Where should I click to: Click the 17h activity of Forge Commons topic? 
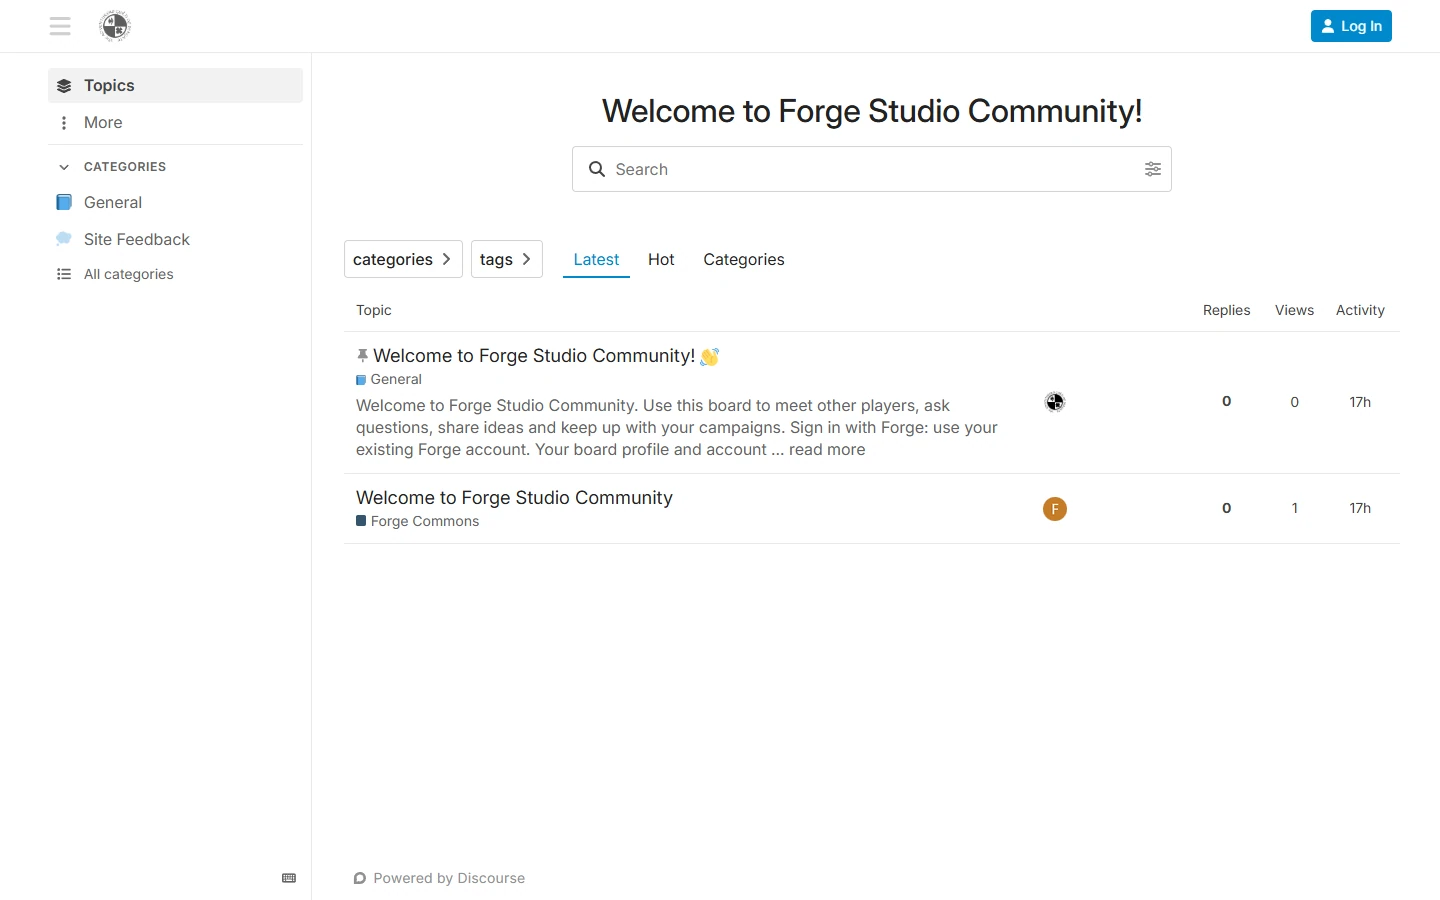(1360, 508)
